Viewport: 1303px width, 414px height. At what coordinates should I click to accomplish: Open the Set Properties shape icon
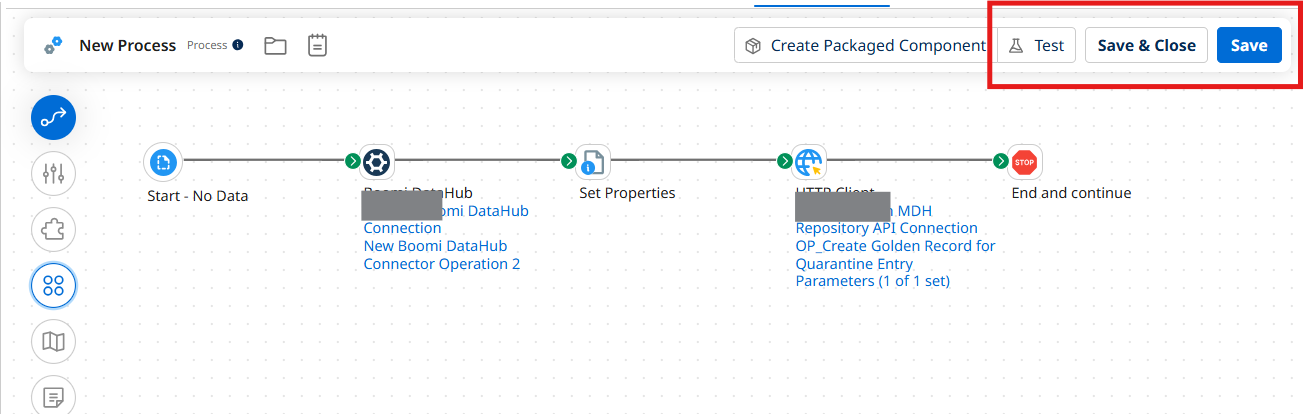(593, 161)
